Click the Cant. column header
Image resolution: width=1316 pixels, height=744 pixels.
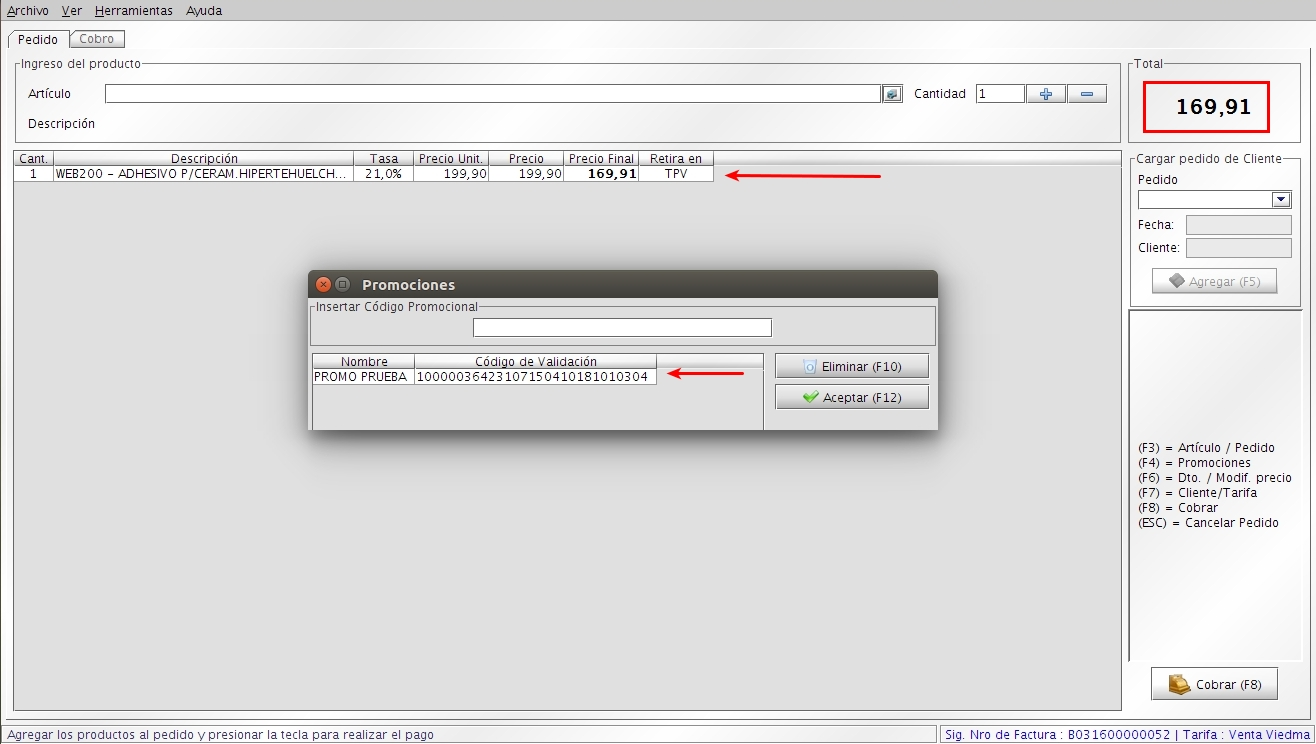pos(34,159)
